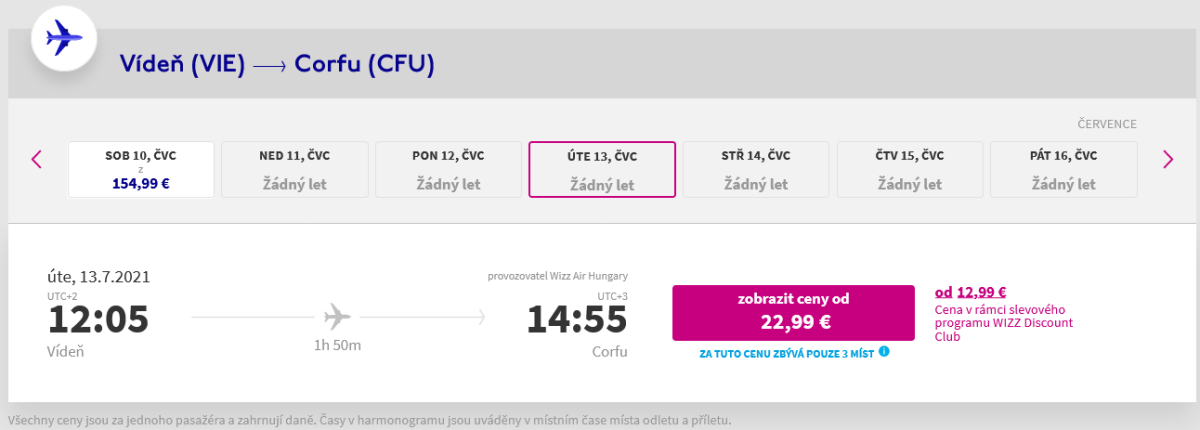Screen dimensions: 1200x430
Task: Select the SOB 10, ČVC date tab
Action: pos(141,170)
